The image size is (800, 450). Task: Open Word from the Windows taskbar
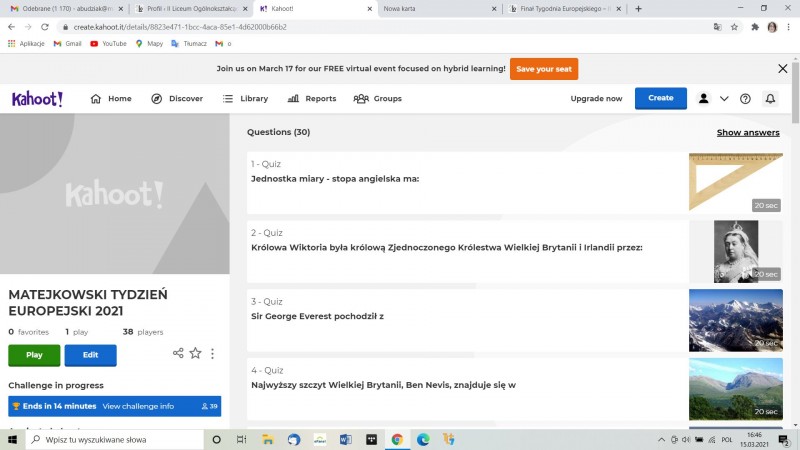pyautogui.click(x=346, y=439)
